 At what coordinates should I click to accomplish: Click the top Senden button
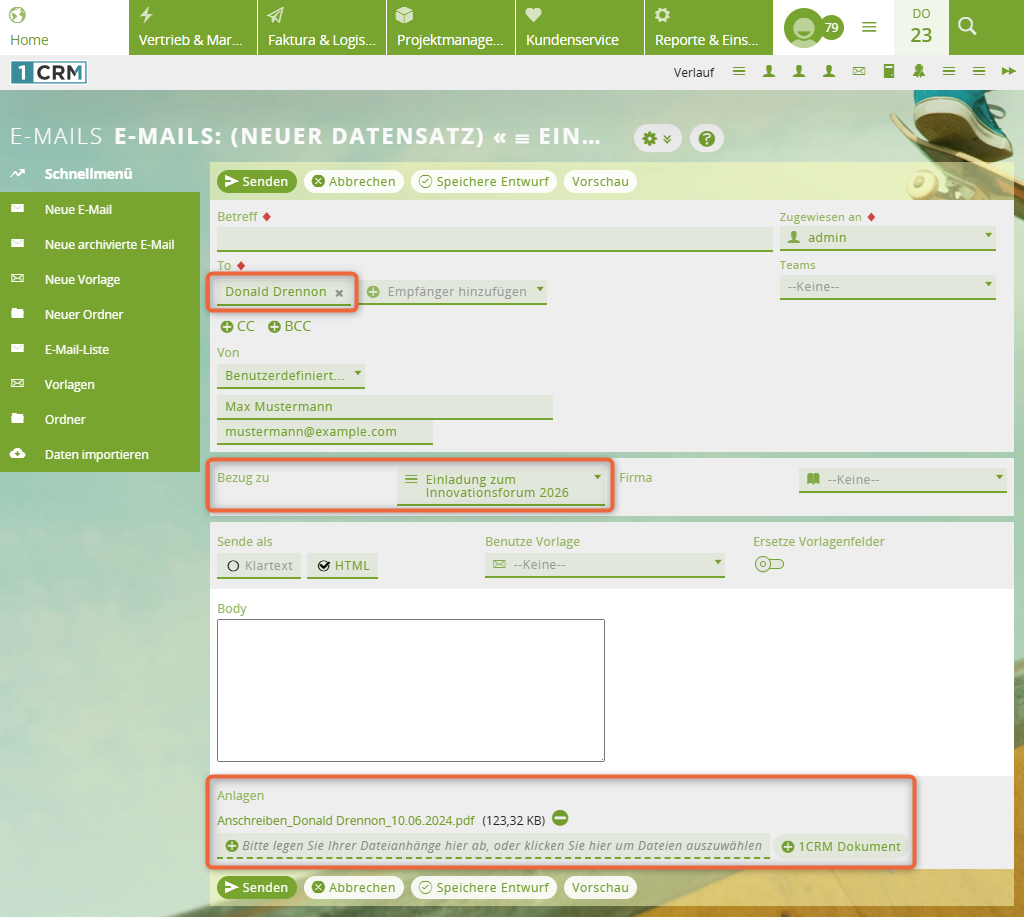pyautogui.click(x=256, y=182)
